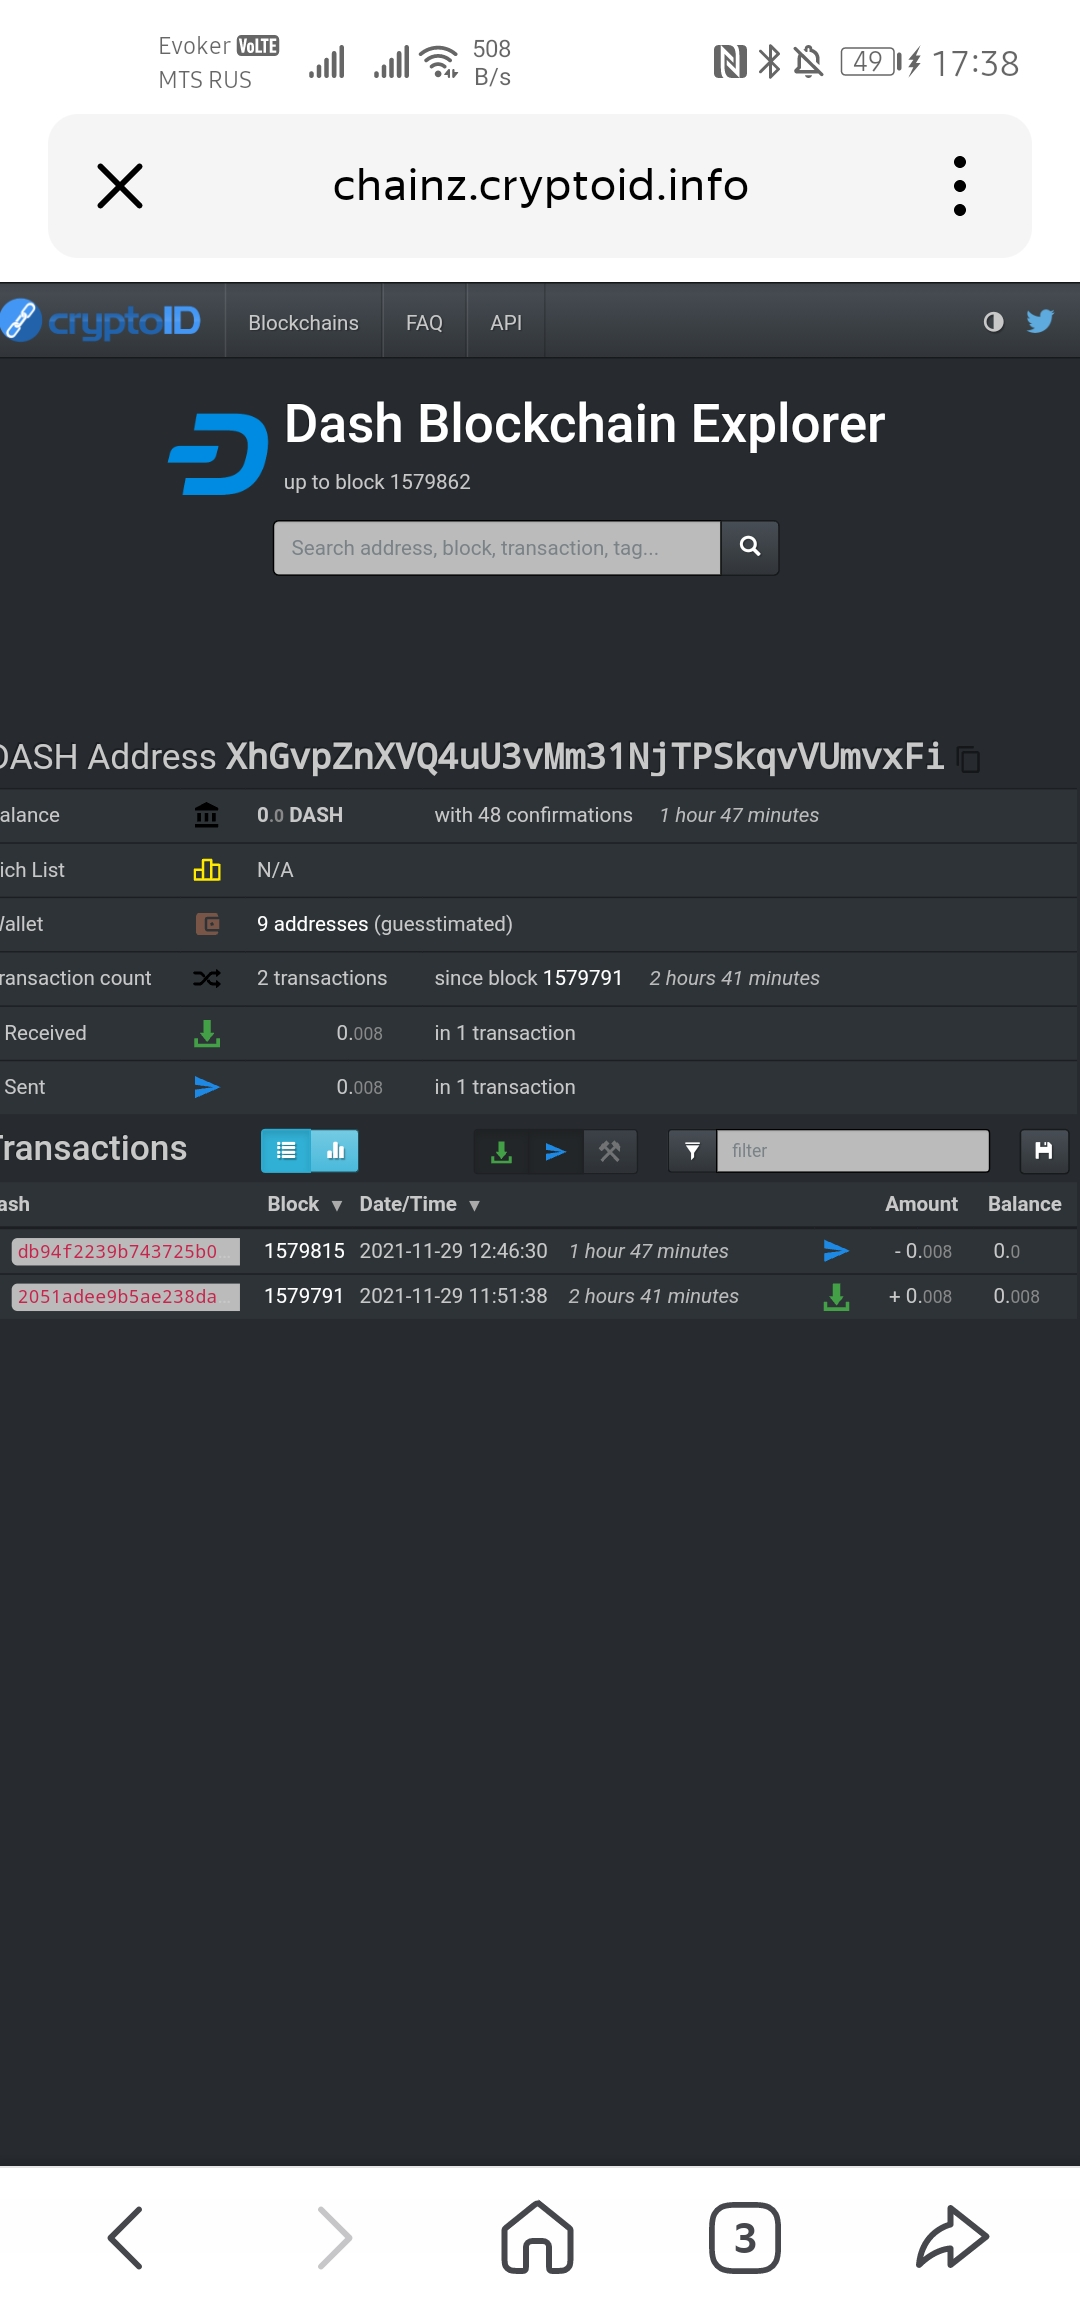Open the cryptoID logo home link
This screenshot has height=2310, width=1080.
point(101,321)
